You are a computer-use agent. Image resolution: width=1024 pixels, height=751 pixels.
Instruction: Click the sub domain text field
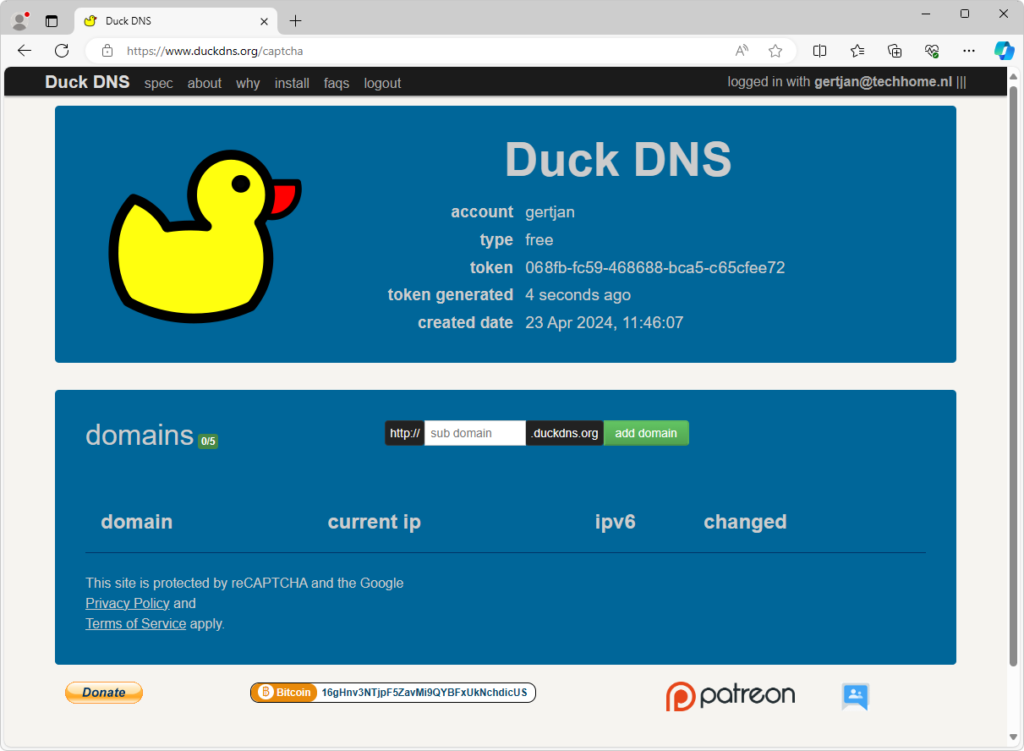pyautogui.click(x=475, y=433)
